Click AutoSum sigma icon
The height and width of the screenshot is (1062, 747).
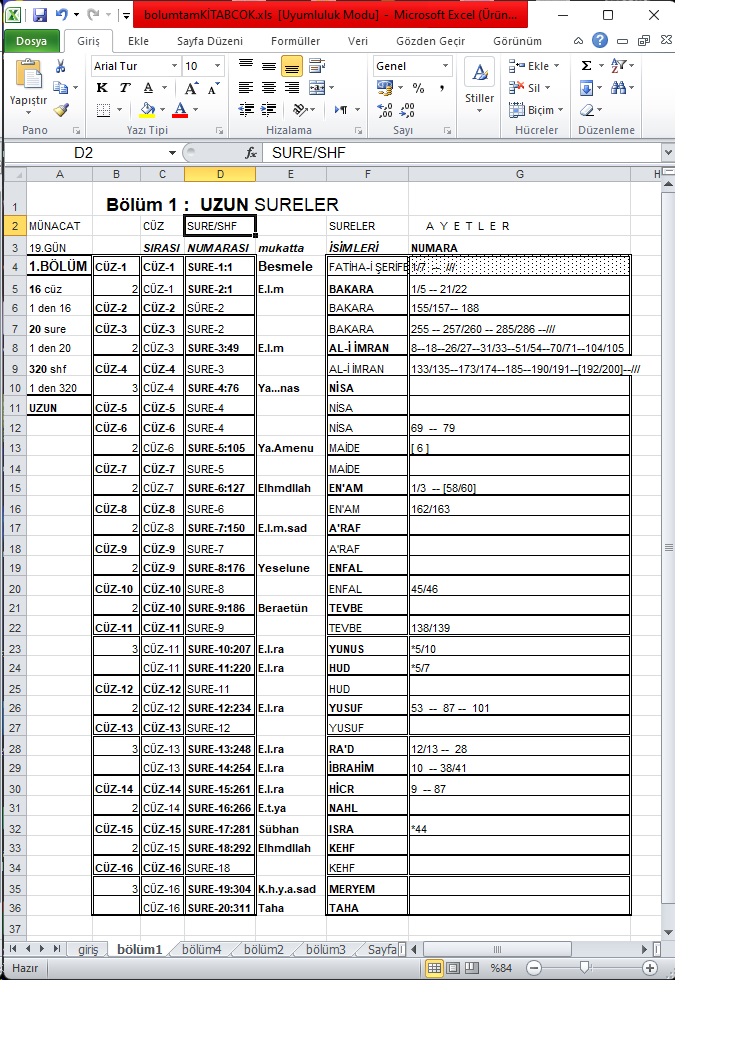(x=586, y=66)
